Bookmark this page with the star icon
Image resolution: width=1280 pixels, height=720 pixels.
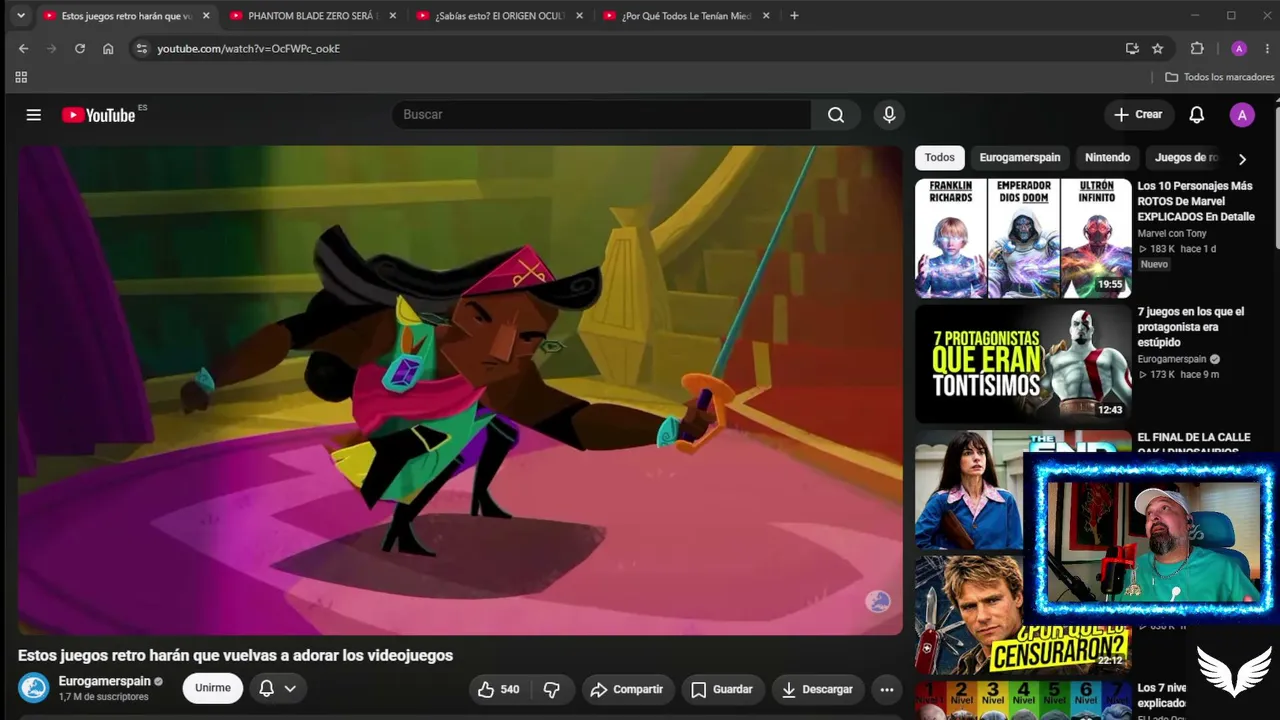point(1158,48)
